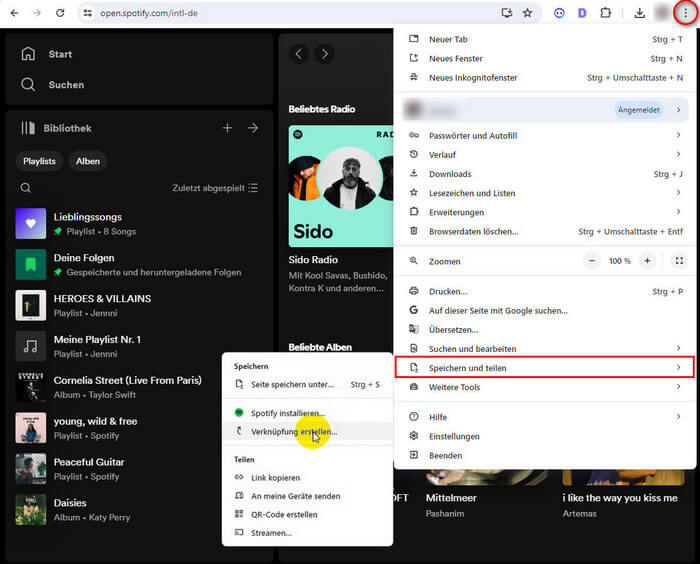The height and width of the screenshot is (564, 700).
Task: Click Spotify forward navigation chevron
Action: click(x=325, y=54)
